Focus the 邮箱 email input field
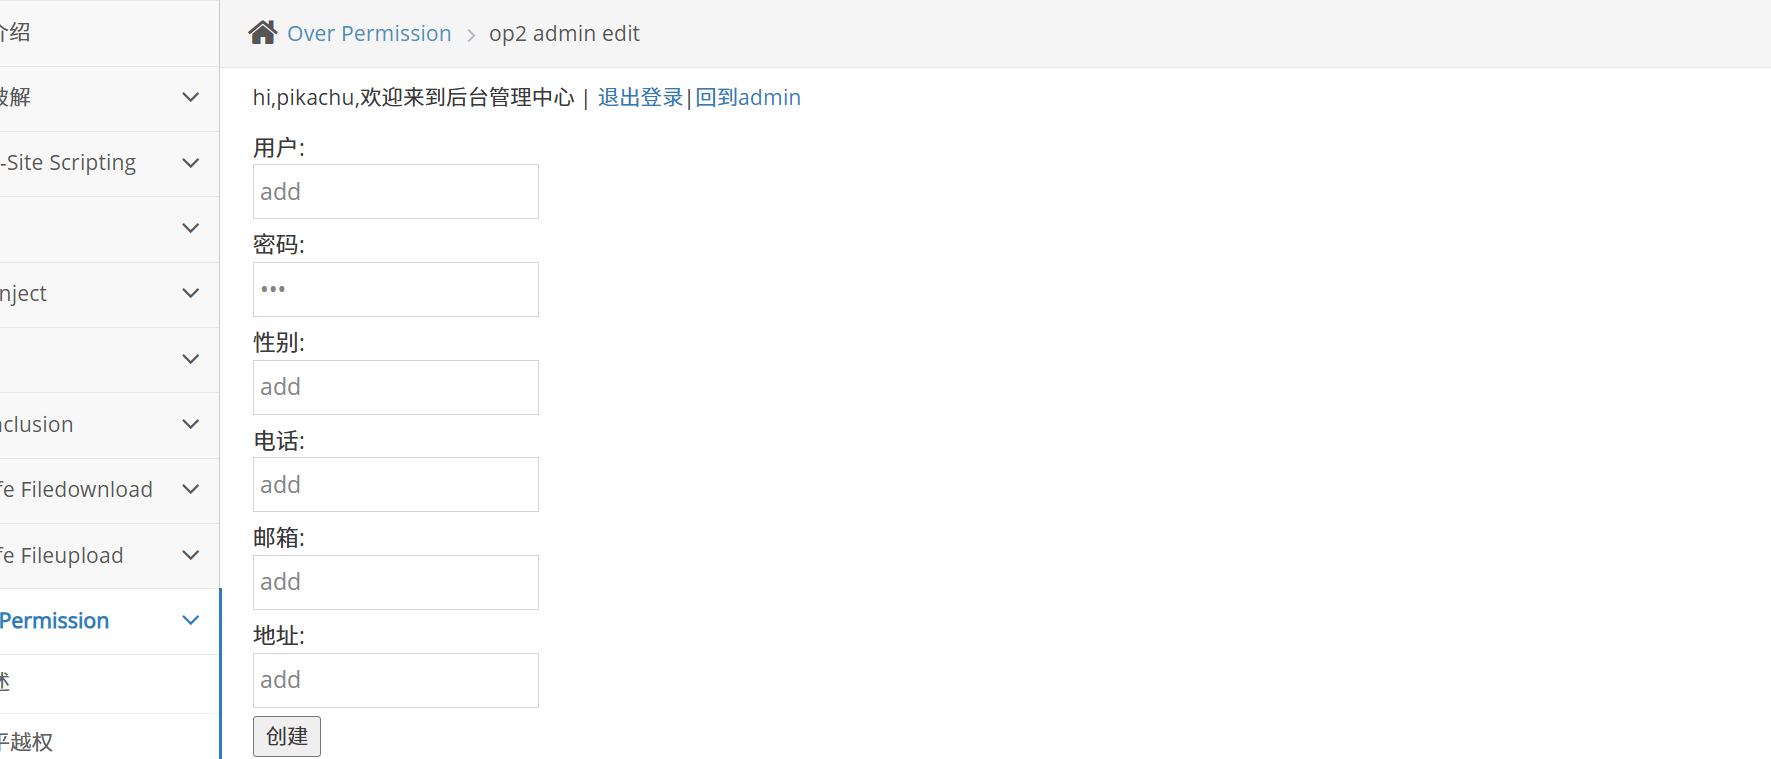1771x759 pixels. (395, 582)
